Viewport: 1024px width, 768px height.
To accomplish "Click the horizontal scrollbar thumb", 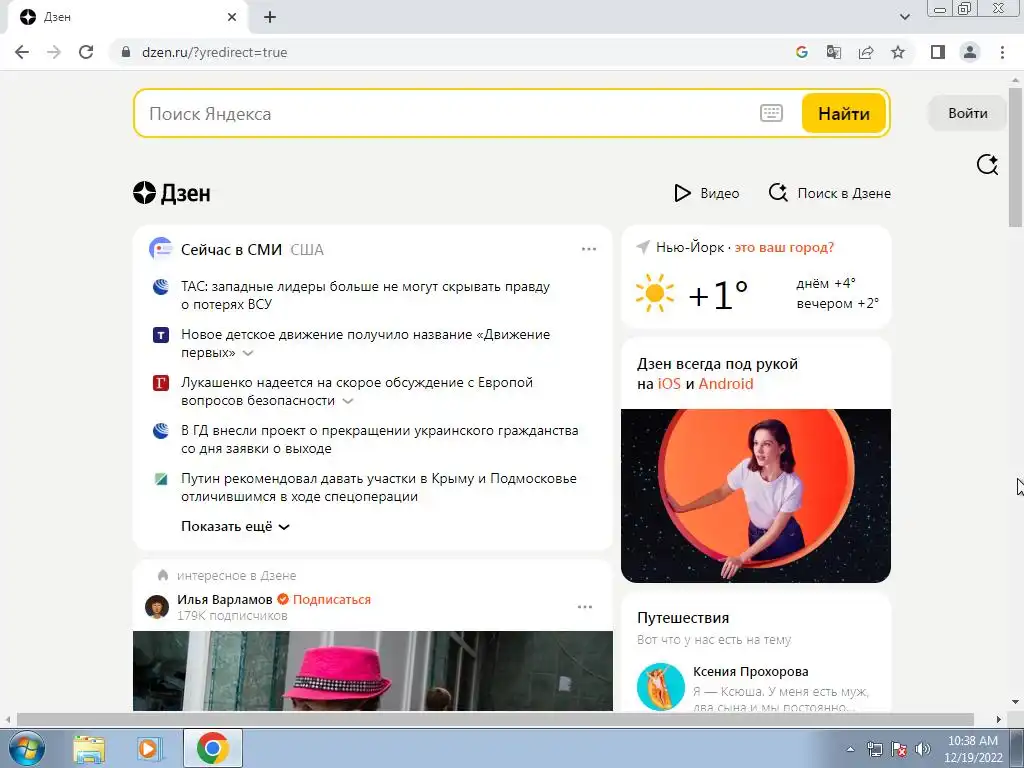I will (x=495, y=719).
